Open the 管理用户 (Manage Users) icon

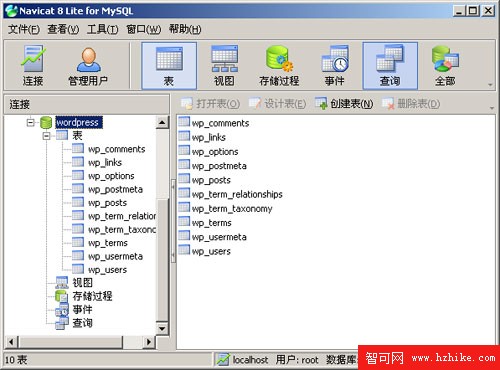coord(88,65)
